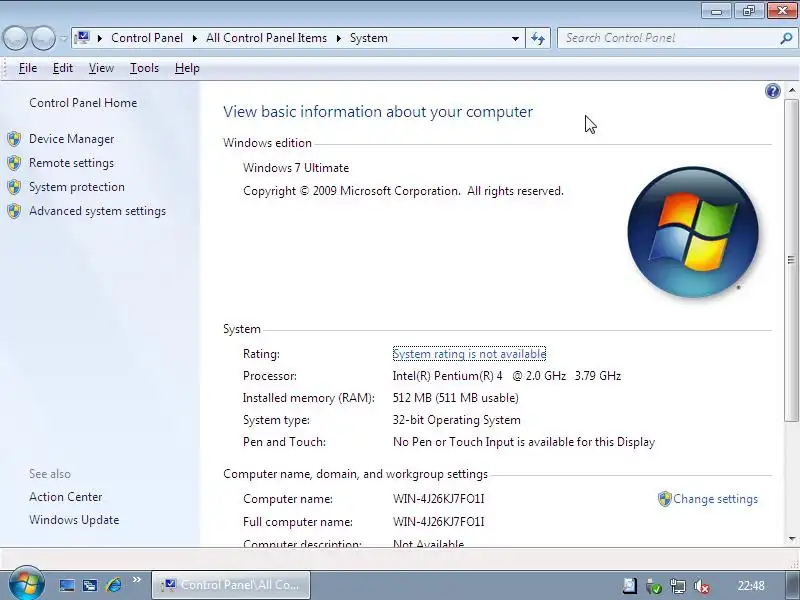Screen dimensions: 800x600
Task: Open the File menu
Action: click(28, 68)
